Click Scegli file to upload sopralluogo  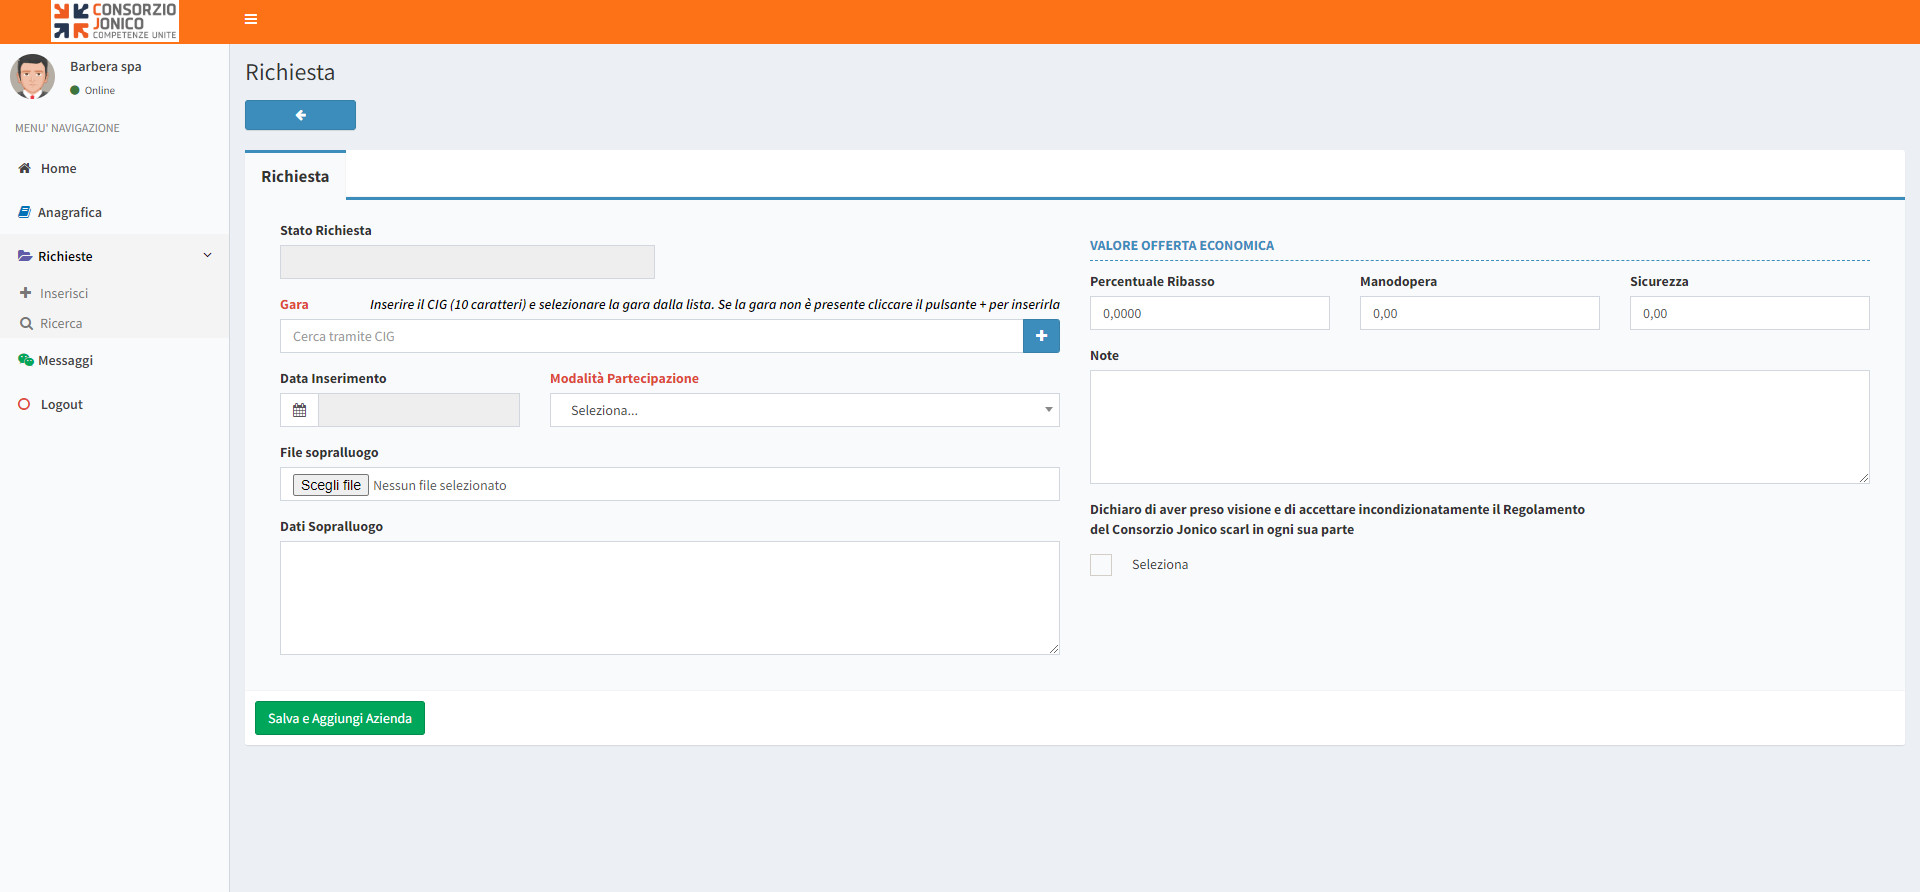[331, 485]
